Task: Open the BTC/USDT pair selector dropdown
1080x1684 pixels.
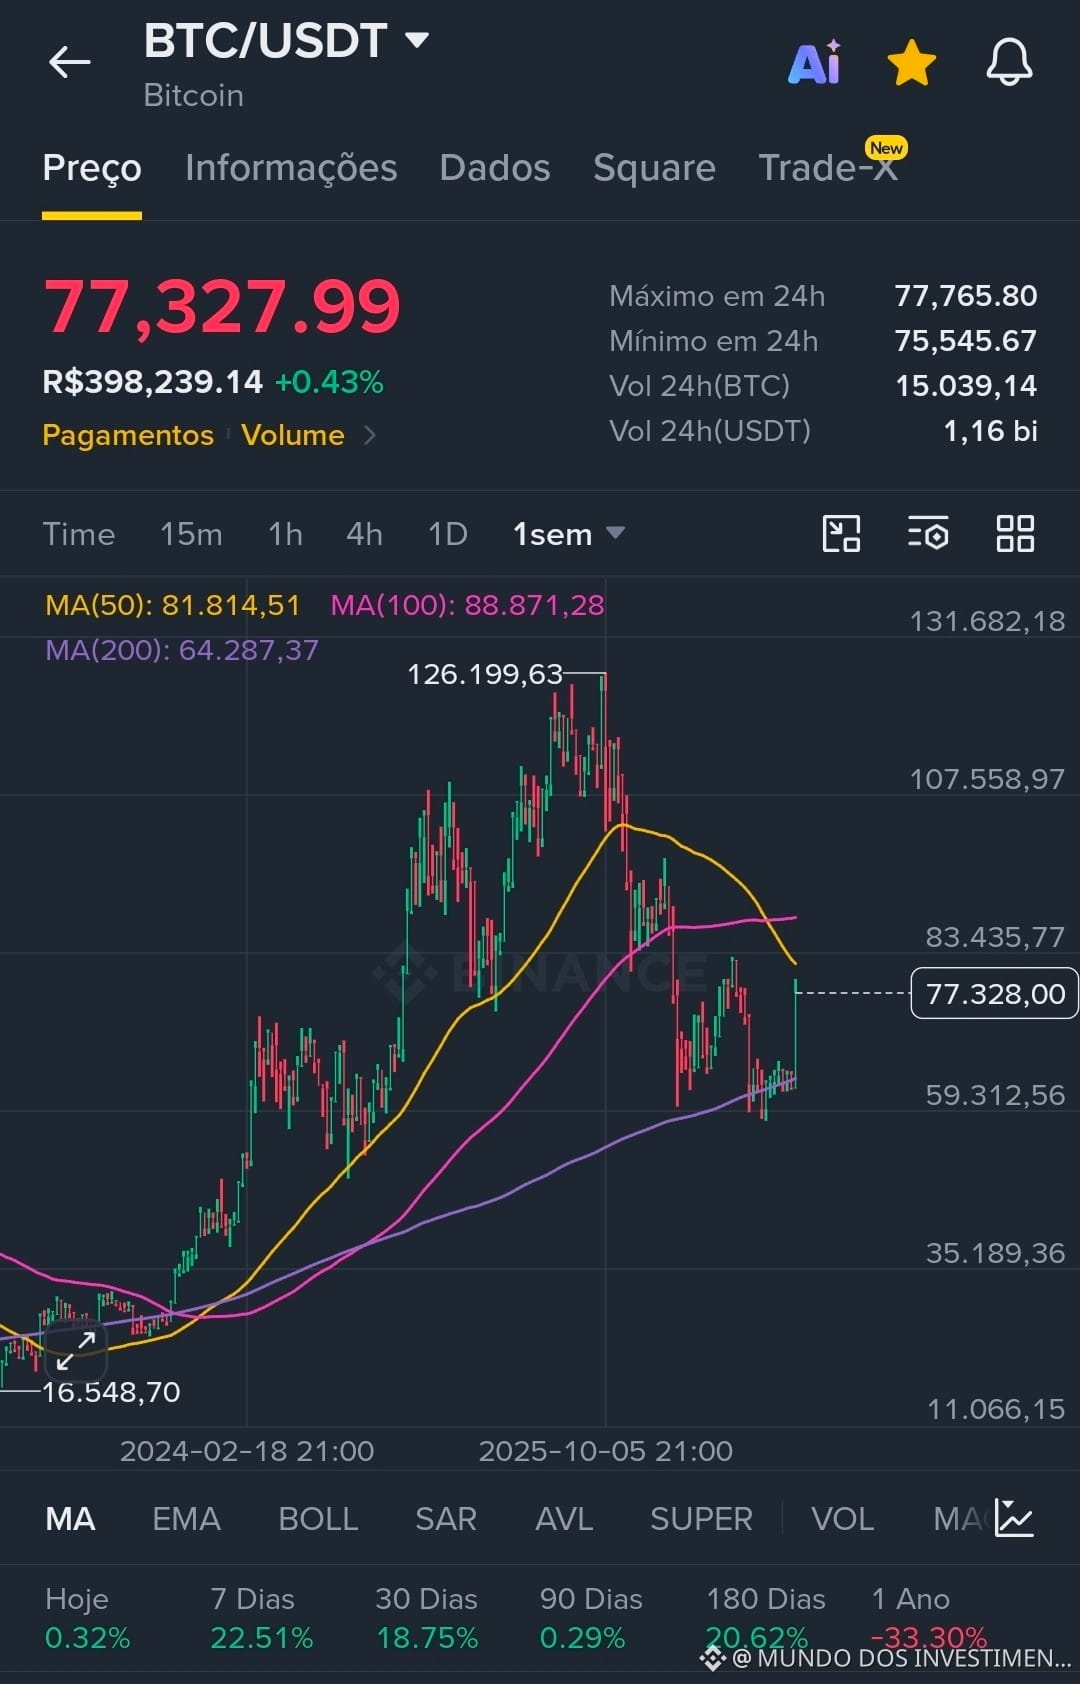Action: [x=286, y=41]
